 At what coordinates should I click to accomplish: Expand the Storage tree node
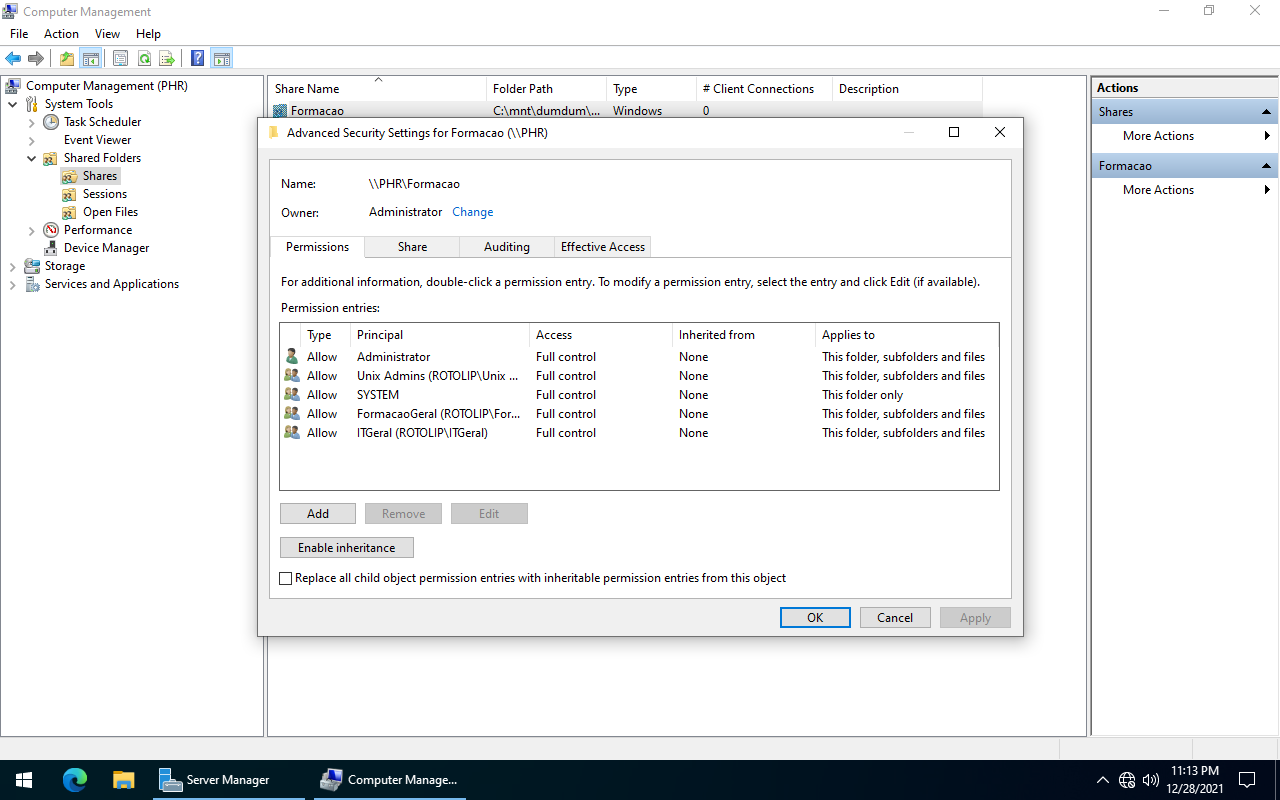click(x=12, y=266)
